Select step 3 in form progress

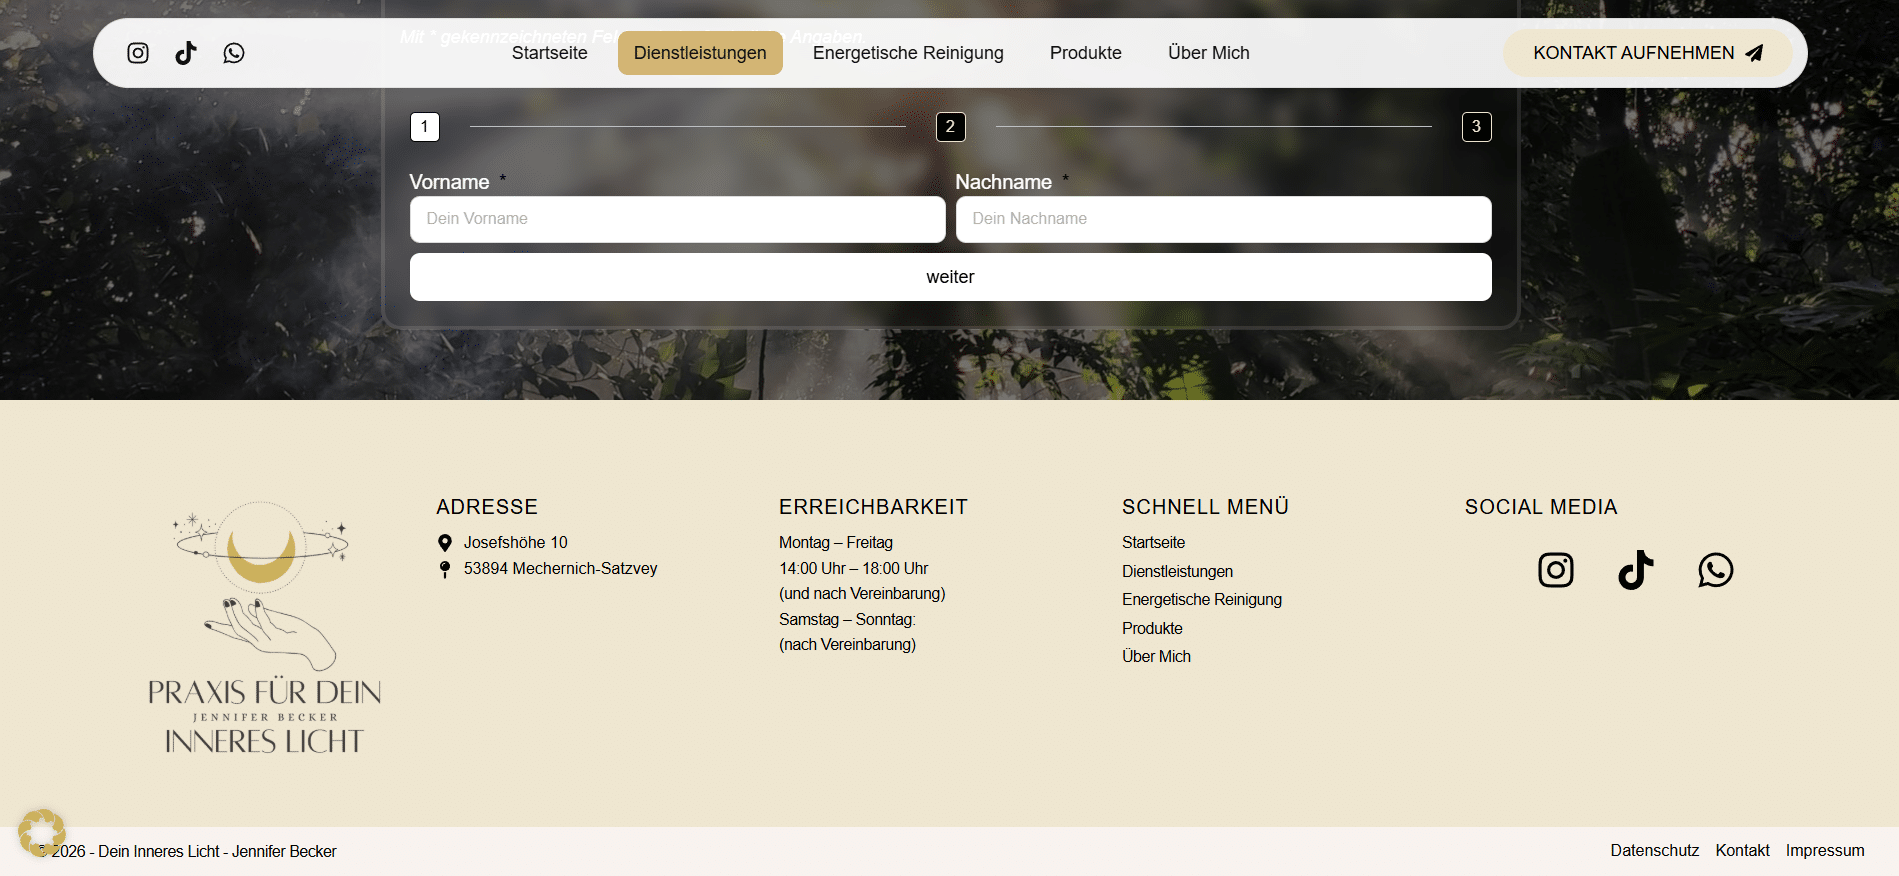(x=1476, y=127)
